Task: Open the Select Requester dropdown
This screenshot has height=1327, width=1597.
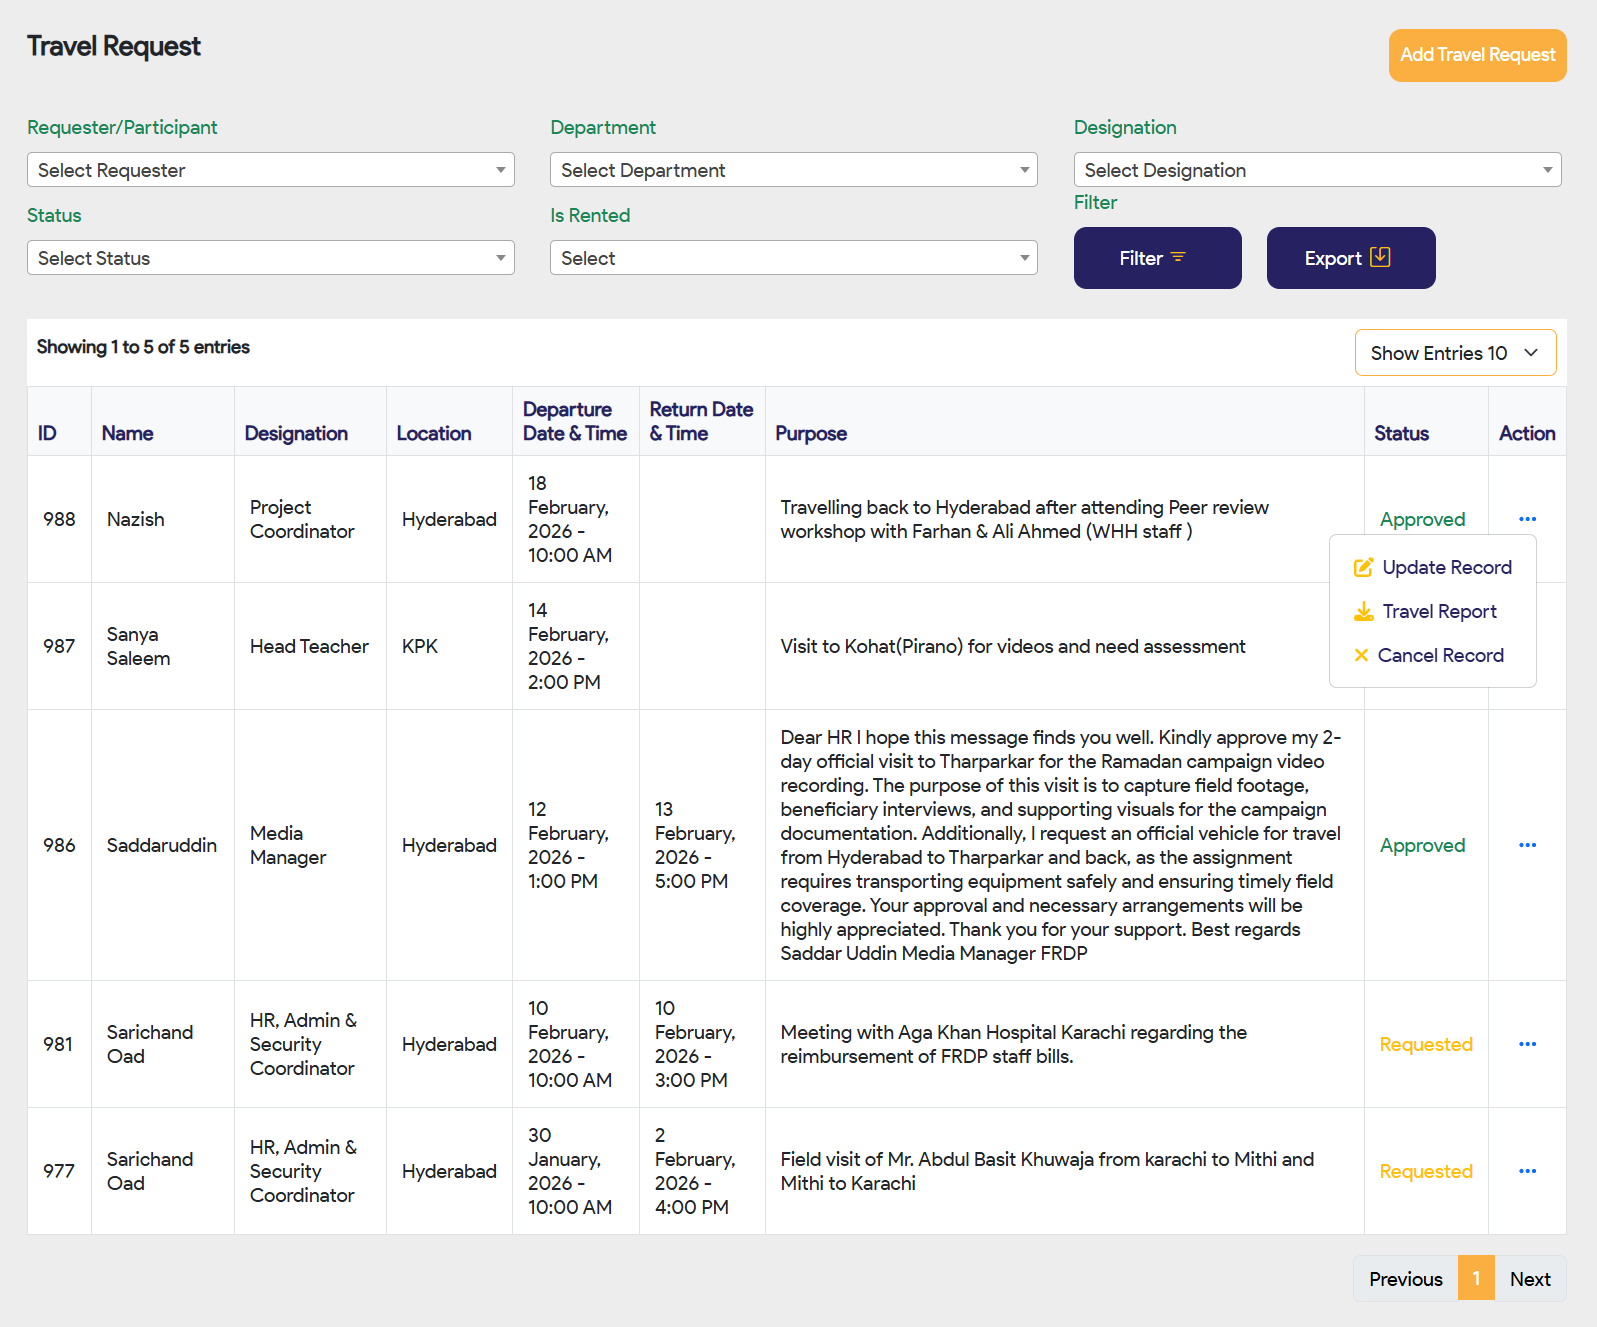Action: click(270, 170)
